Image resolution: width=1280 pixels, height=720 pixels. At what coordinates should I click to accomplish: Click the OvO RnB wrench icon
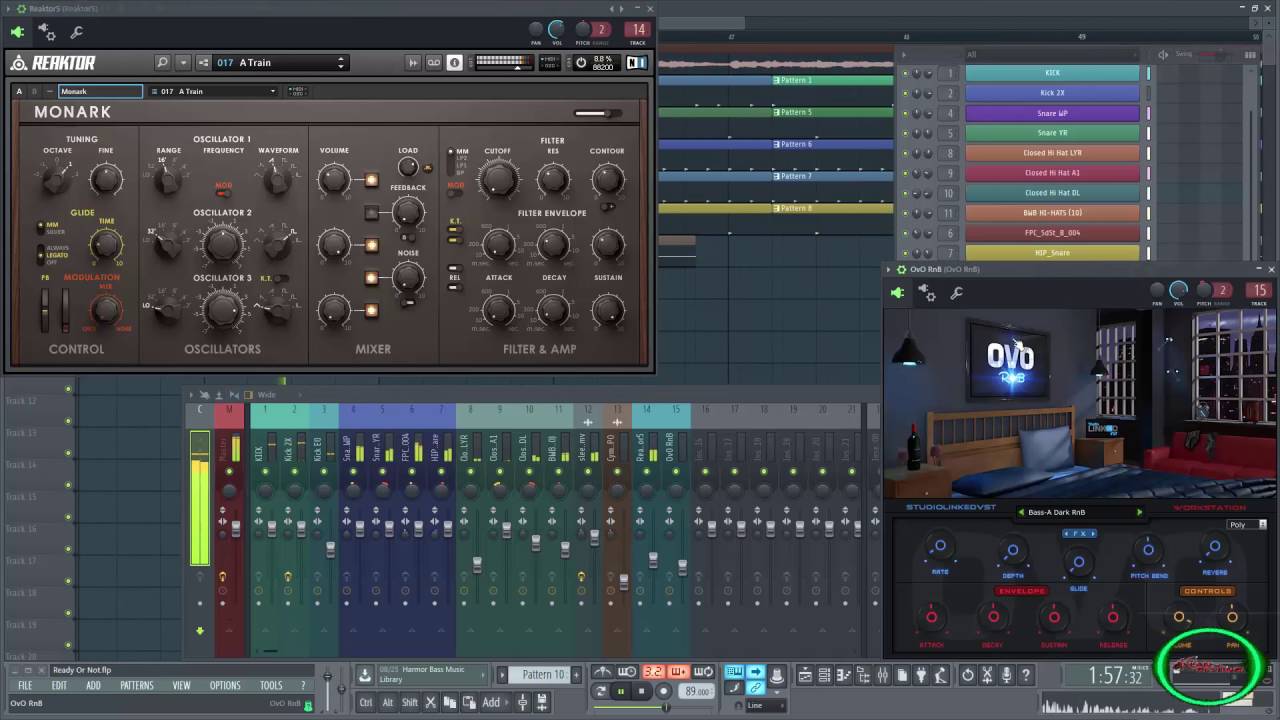(x=957, y=293)
